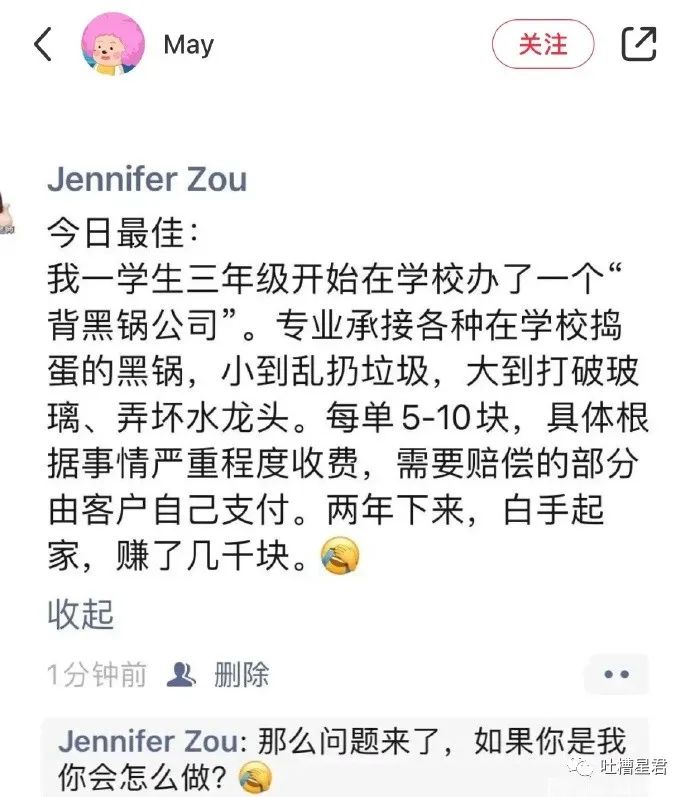Tap the 吐槽星君 watermark text

pos(633,766)
